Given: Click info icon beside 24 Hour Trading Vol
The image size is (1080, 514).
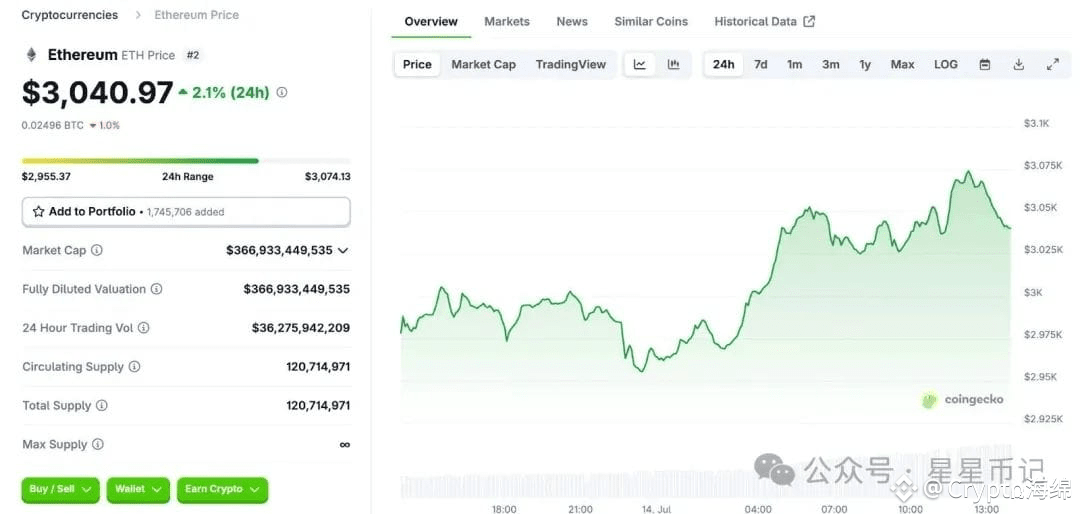Looking at the screenshot, I should [143, 328].
